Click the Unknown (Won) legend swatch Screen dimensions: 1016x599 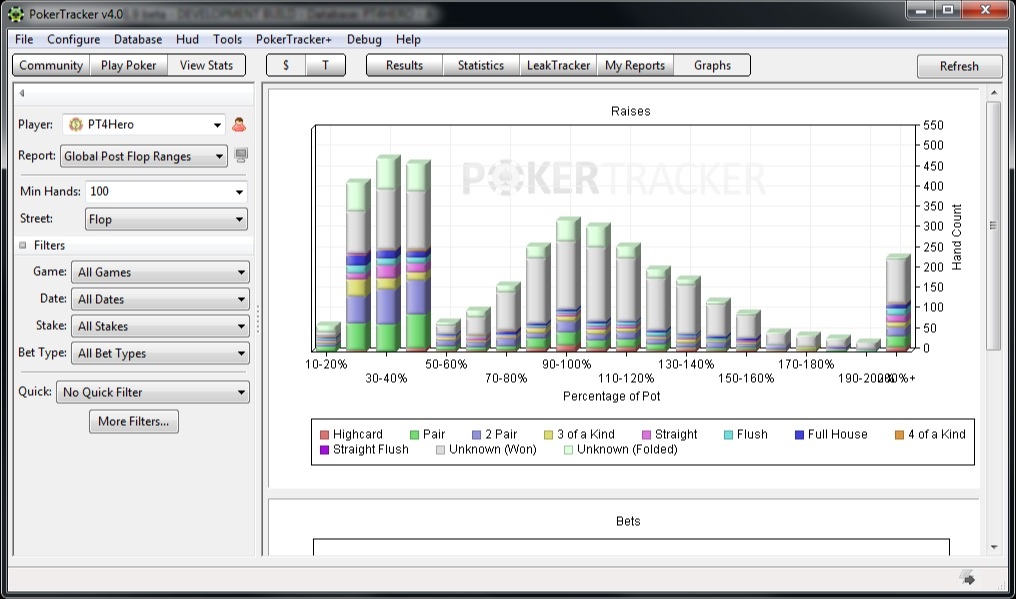click(x=441, y=449)
